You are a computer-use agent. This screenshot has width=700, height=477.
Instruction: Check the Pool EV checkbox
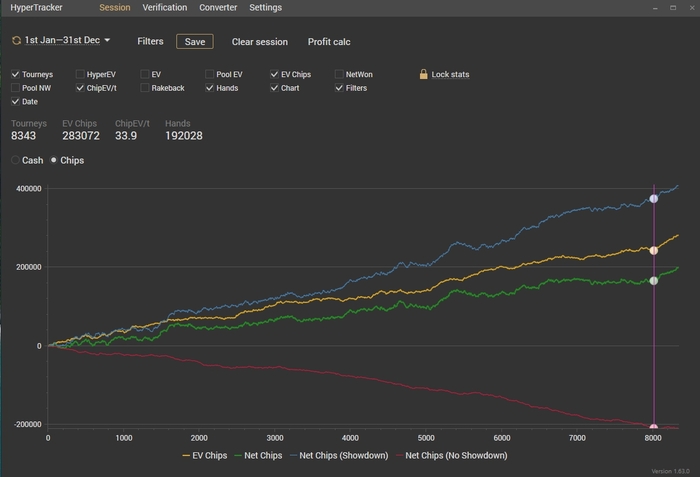pyautogui.click(x=209, y=74)
